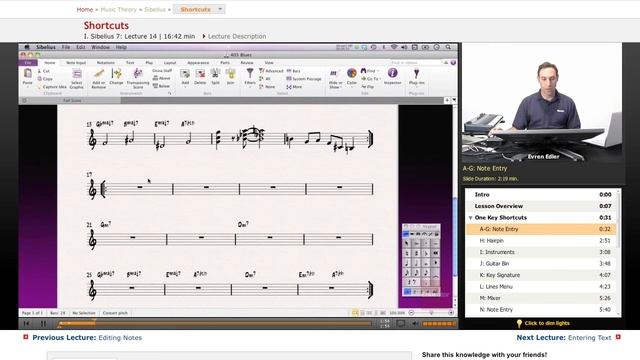Switch to Note Input ribbon tab
This screenshot has height=360, width=640.
tap(76, 63)
